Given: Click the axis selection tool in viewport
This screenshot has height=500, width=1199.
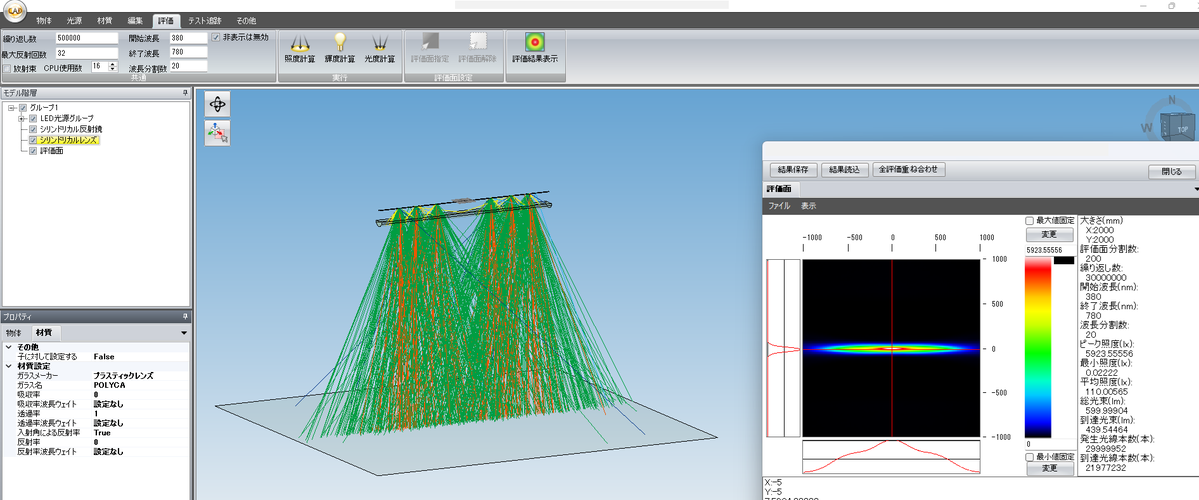Looking at the screenshot, I should [x=217, y=132].
